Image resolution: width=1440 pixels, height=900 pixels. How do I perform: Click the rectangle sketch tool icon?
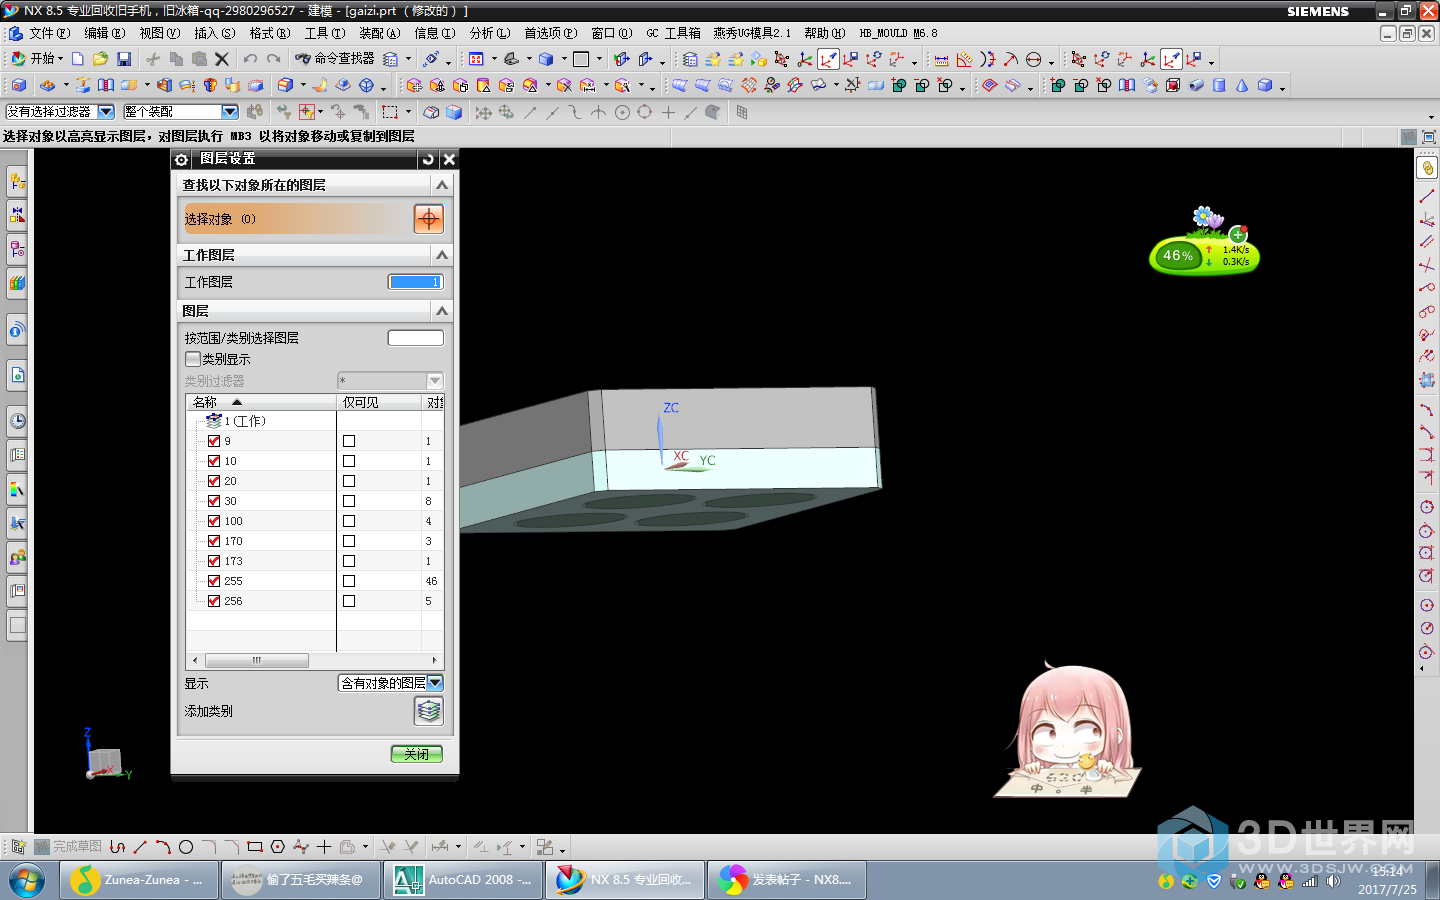(x=255, y=847)
